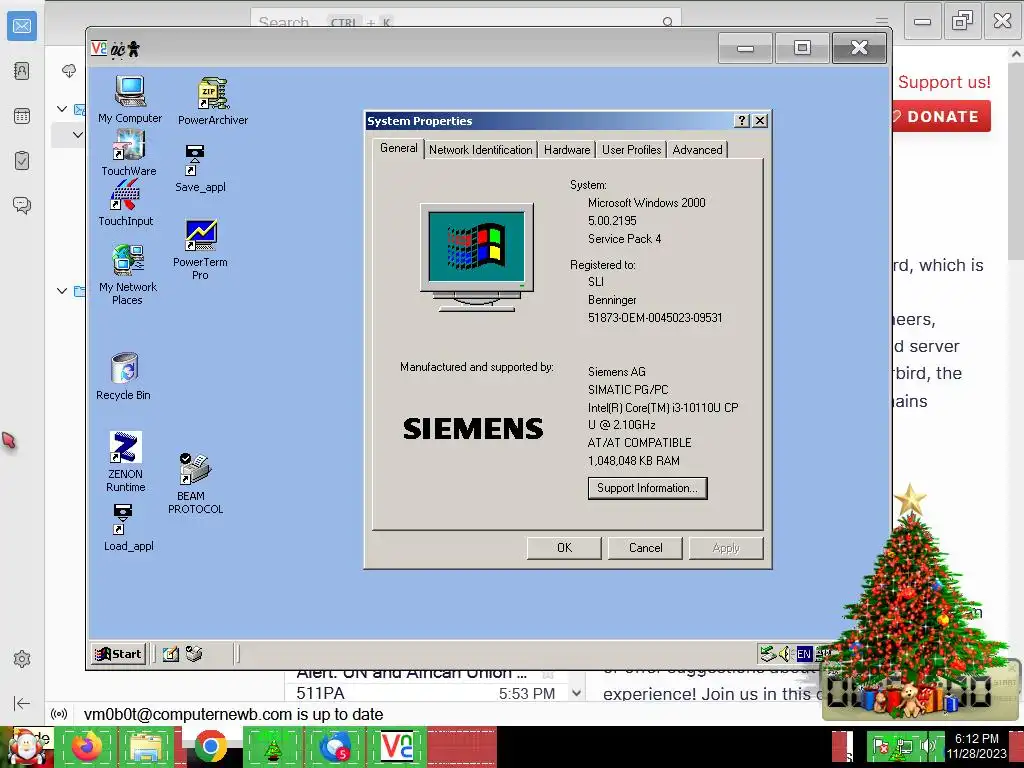
Task: Click the DONATE button
Action: pos(941,116)
